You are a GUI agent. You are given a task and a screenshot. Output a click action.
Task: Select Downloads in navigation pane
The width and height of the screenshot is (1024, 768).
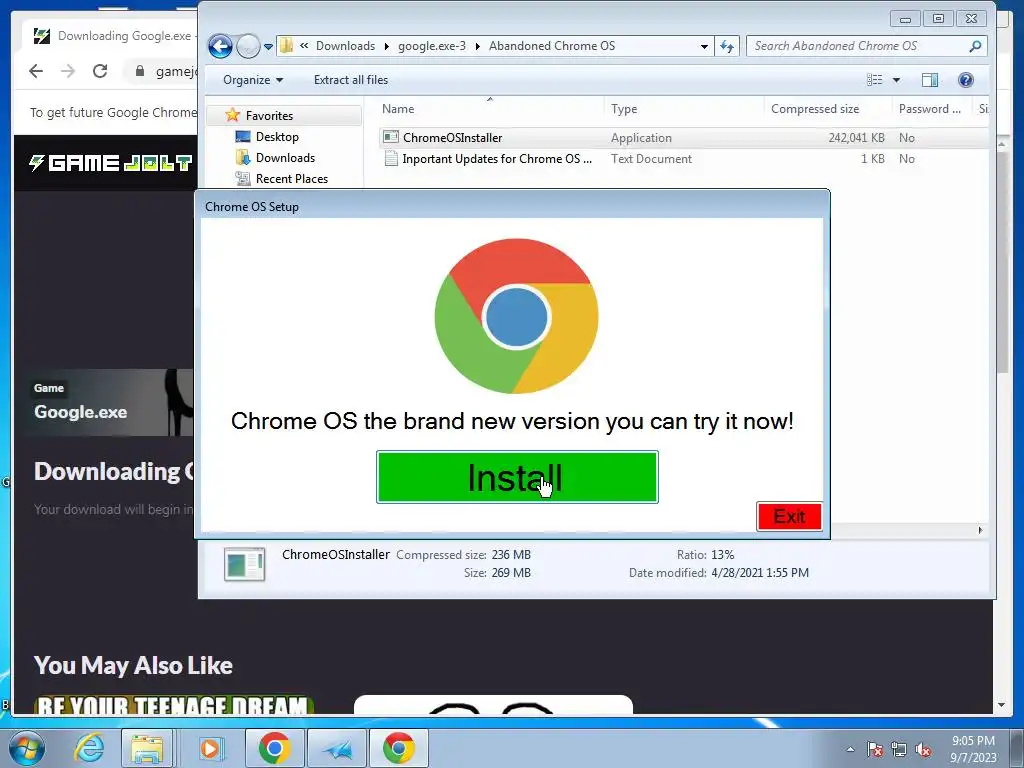[x=285, y=157]
